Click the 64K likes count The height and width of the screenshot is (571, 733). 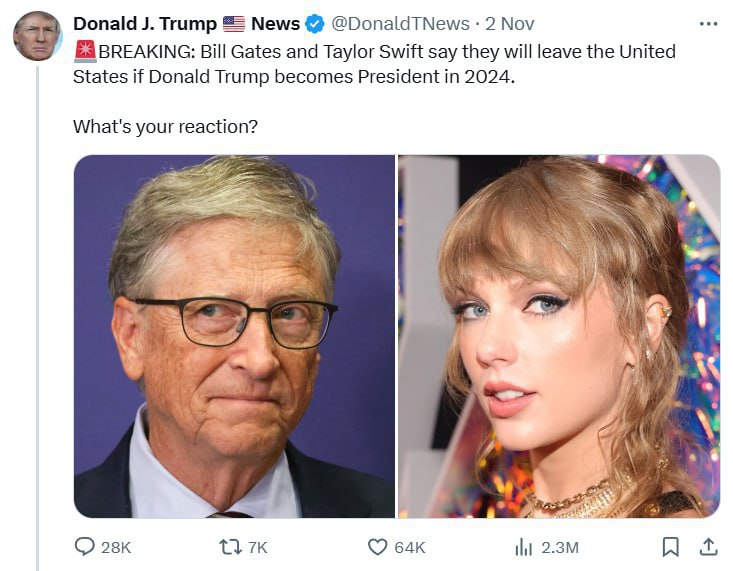pyautogui.click(x=410, y=547)
